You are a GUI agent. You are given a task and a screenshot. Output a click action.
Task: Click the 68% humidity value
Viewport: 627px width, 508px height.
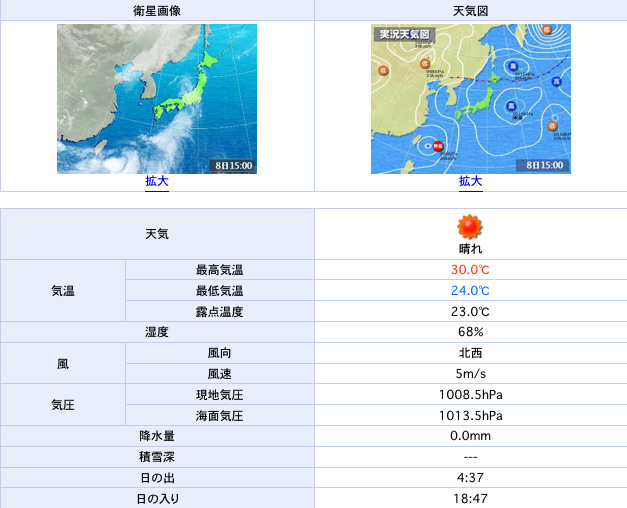[470, 332]
